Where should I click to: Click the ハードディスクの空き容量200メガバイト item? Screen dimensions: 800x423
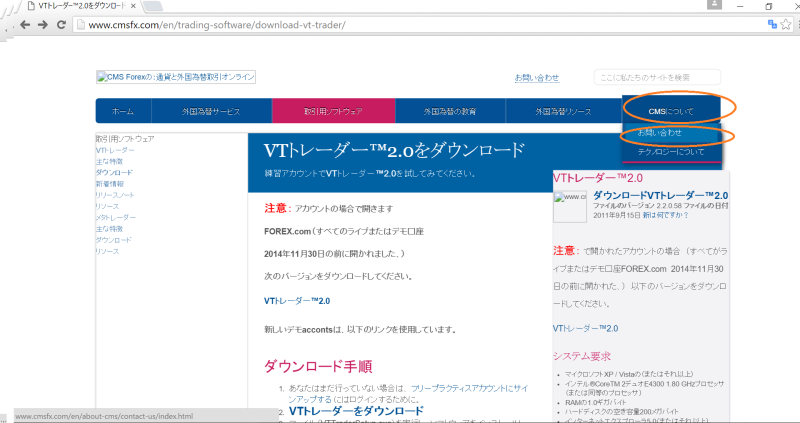click(621, 411)
